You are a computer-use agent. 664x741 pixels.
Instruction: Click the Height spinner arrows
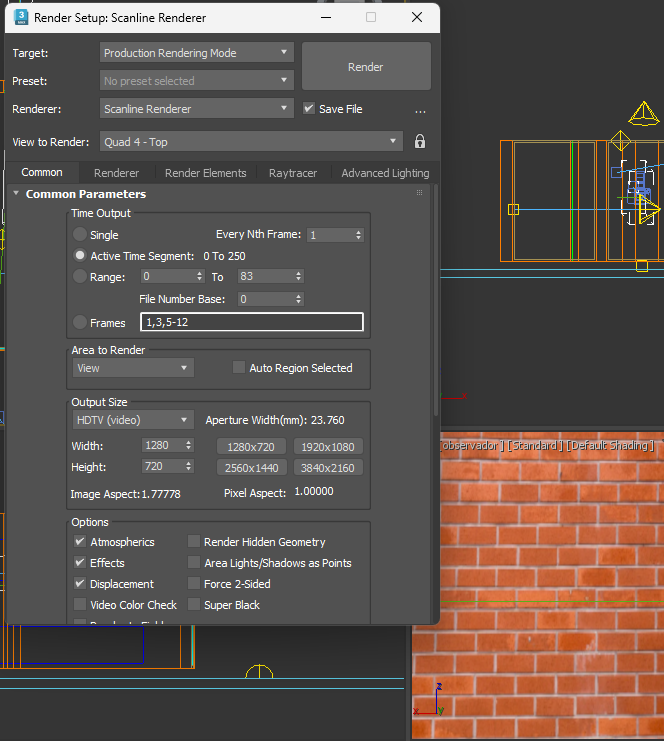point(188,467)
